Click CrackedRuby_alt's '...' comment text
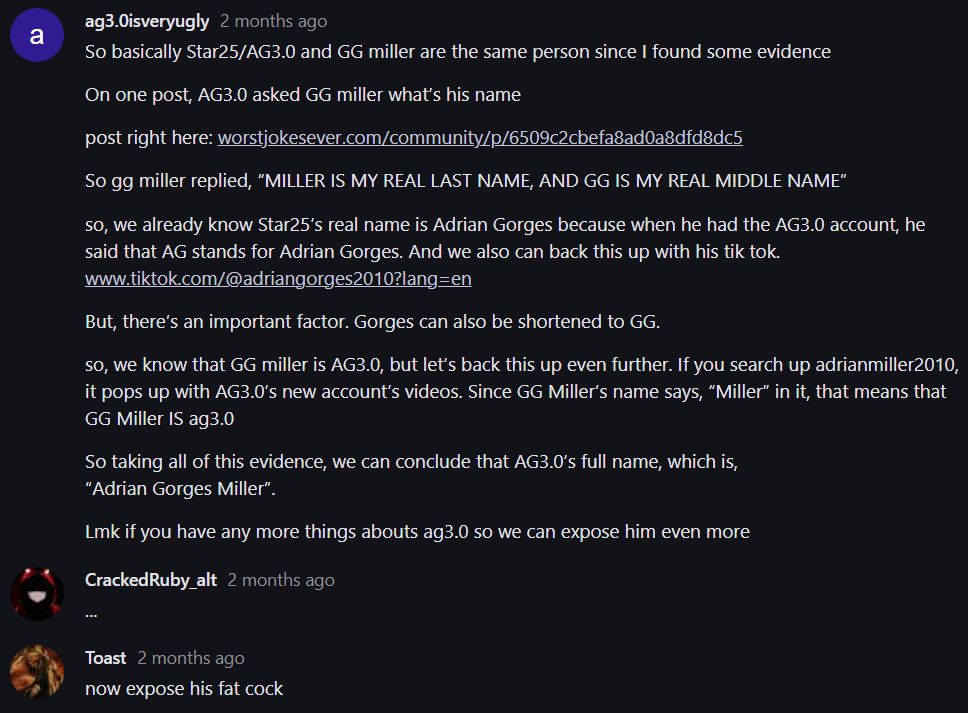This screenshot has height=713, width=968. [91, 611]
